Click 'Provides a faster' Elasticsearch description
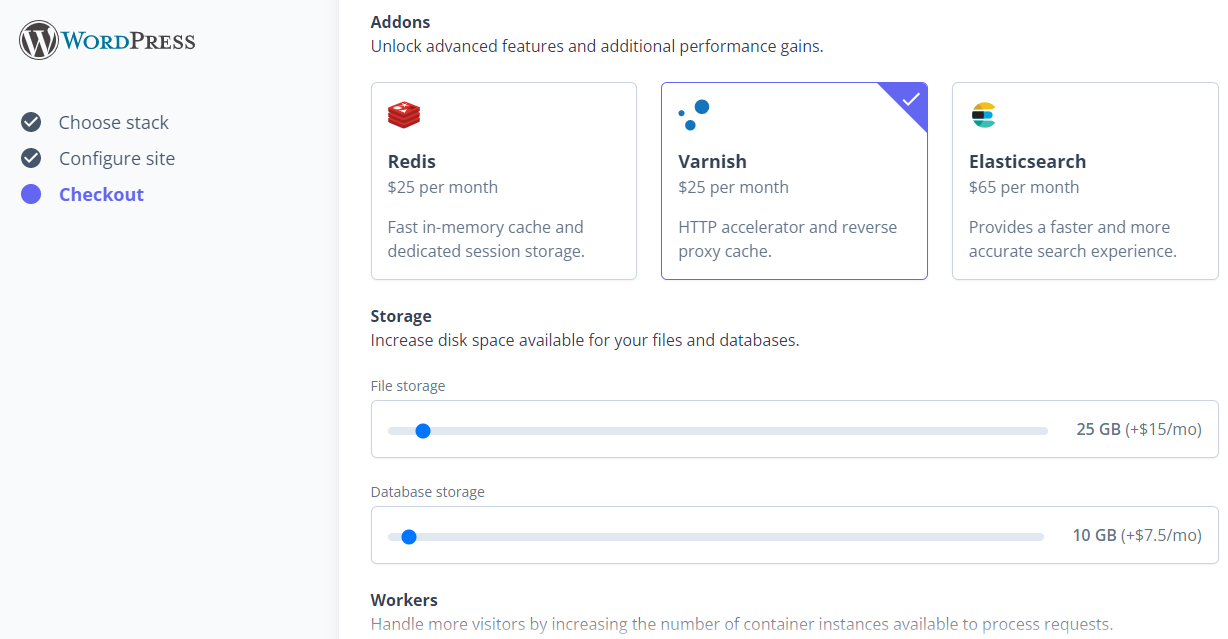Screen dimensions: 1228x639 (x=1073, y=239)
